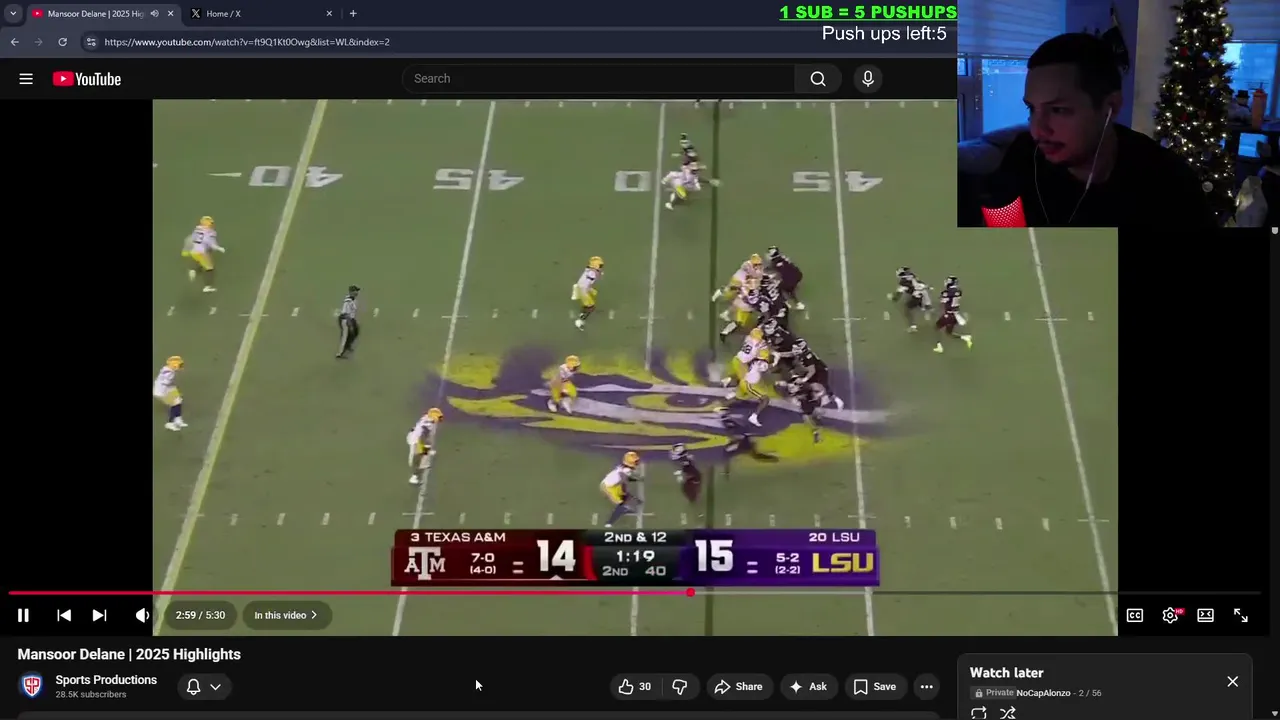
Task: Mute the tab via speaker icon
Action: [x=154, y=14]
